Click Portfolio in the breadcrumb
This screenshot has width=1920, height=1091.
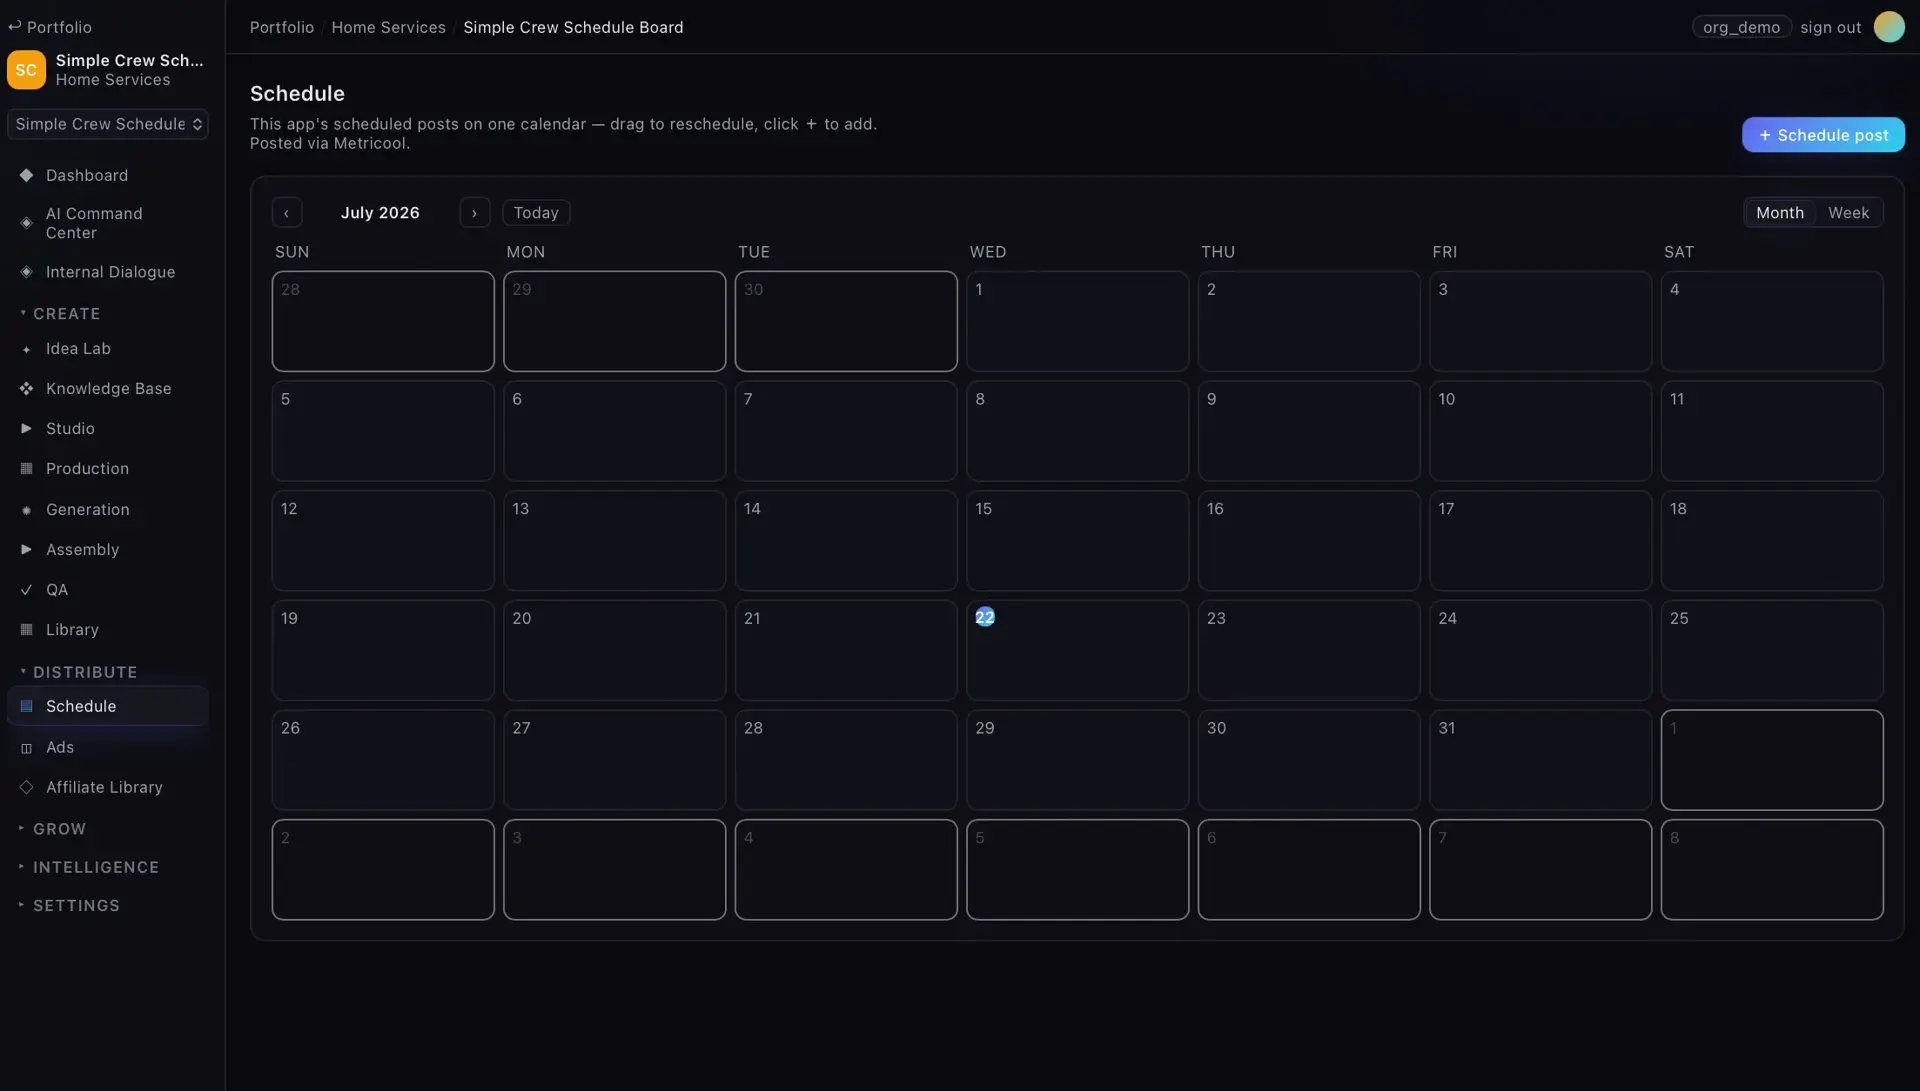[x=282, y=27]
